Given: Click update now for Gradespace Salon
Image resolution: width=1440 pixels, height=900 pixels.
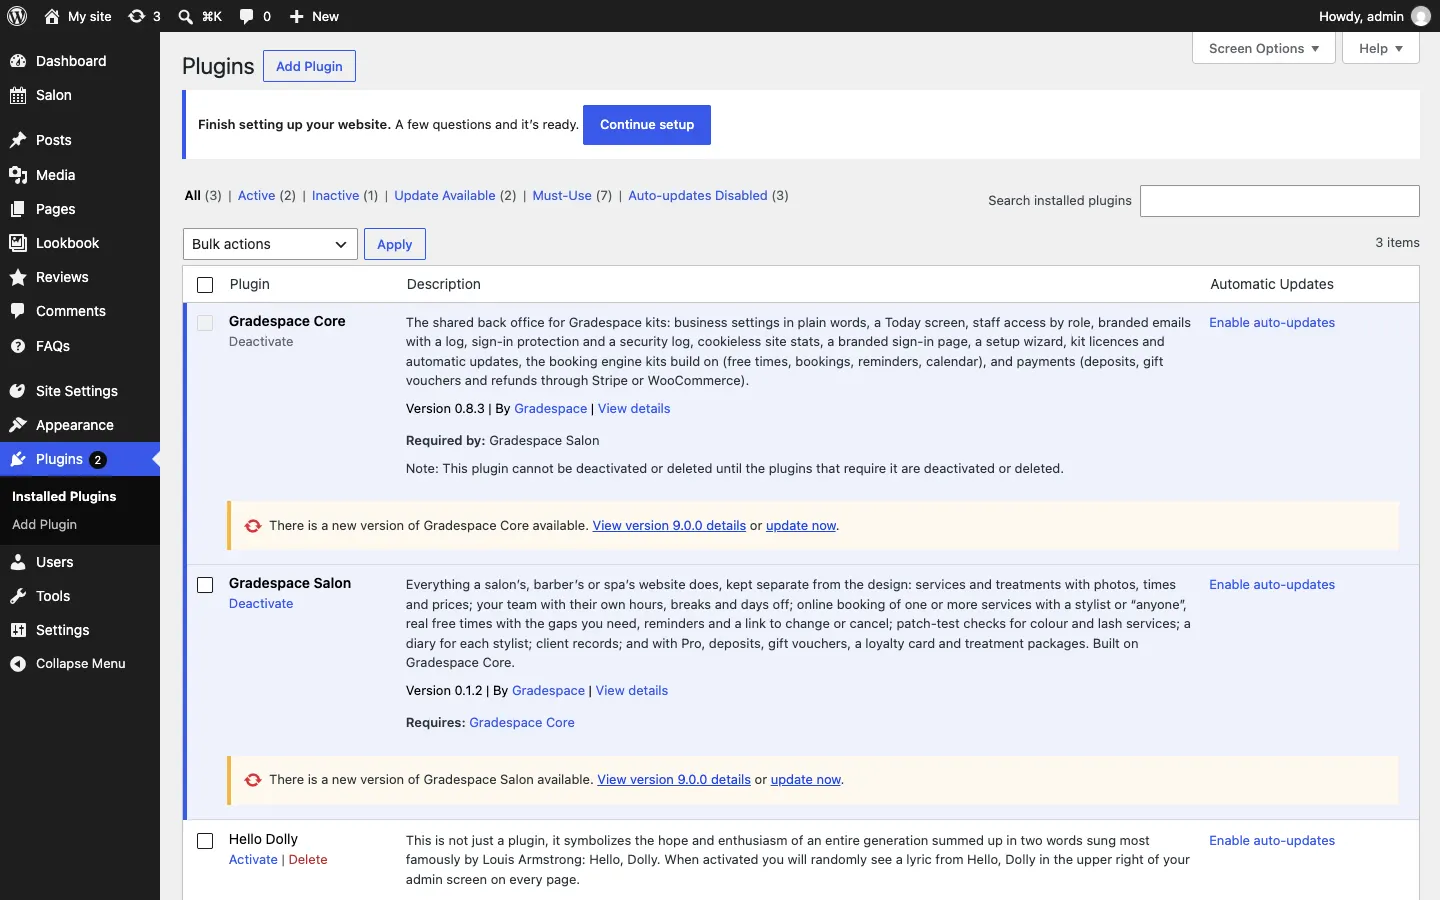Looking at the screenshot, I should (x=806, y=780).
